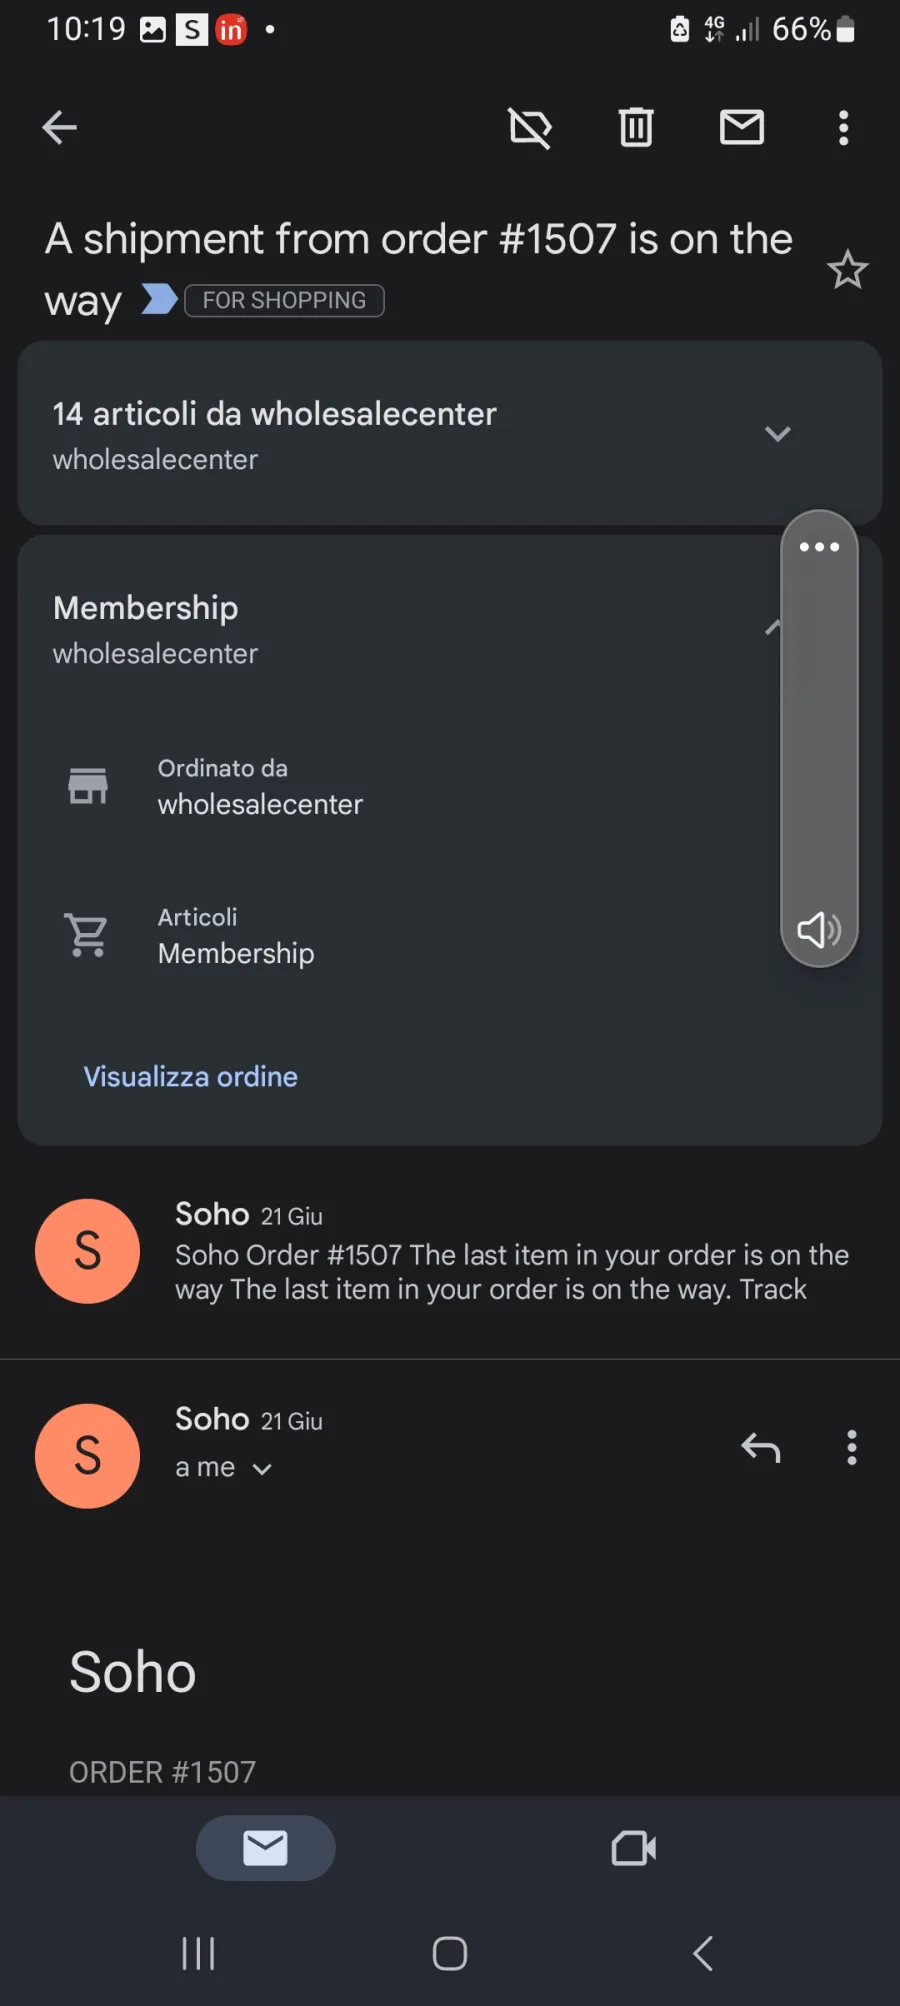
Task: Collapse the Membership order card
Action: click(x=771, y=628)
